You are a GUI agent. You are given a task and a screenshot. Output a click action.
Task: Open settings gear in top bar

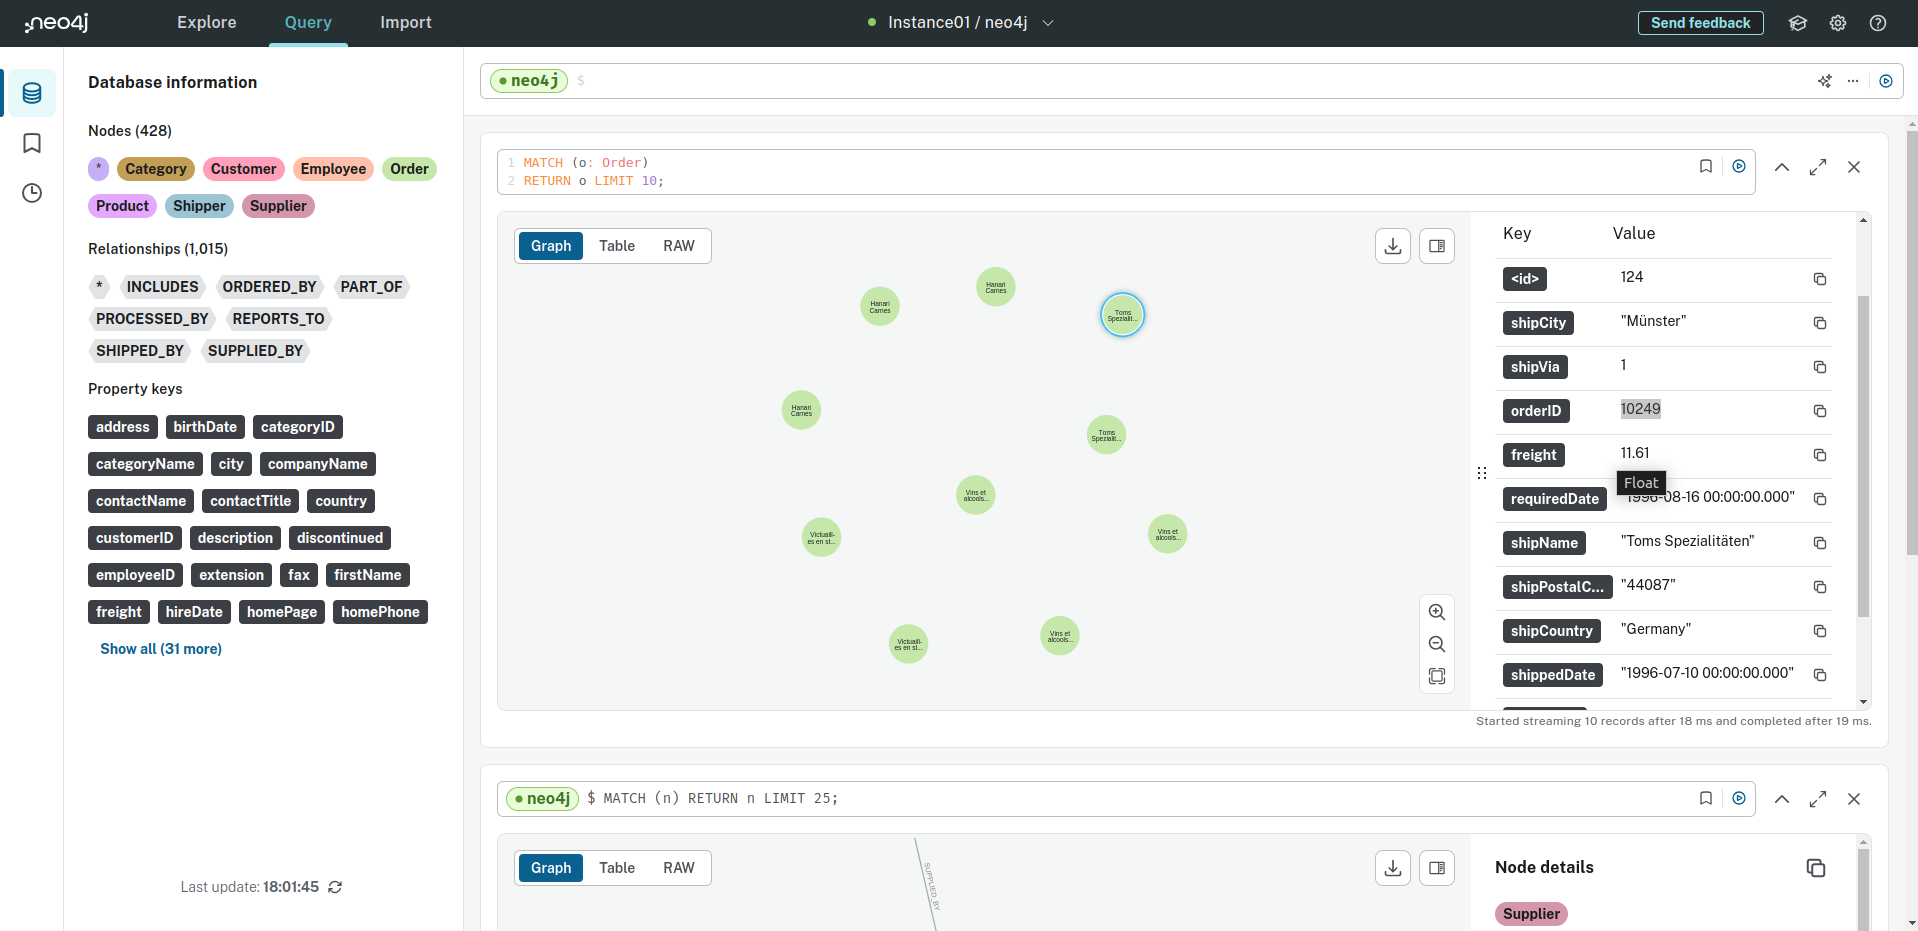click(1838, 23)
